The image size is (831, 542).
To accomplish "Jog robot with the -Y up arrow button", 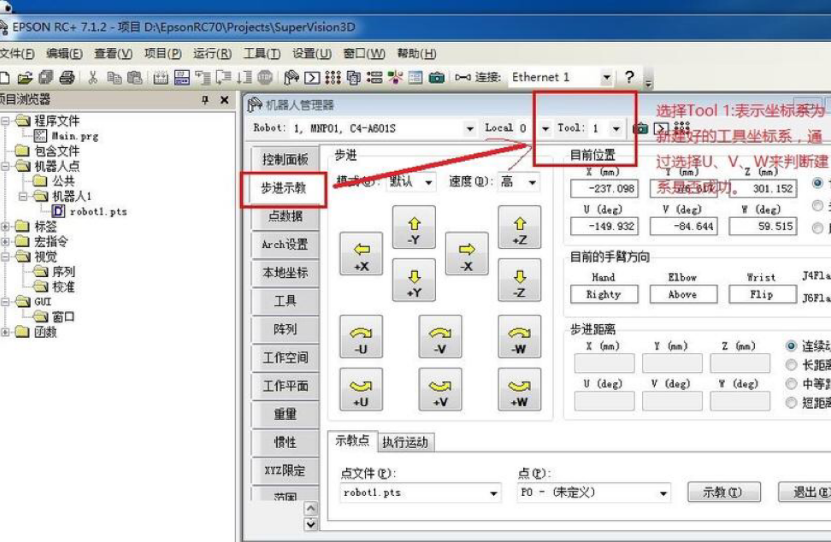I will point(414,228).
